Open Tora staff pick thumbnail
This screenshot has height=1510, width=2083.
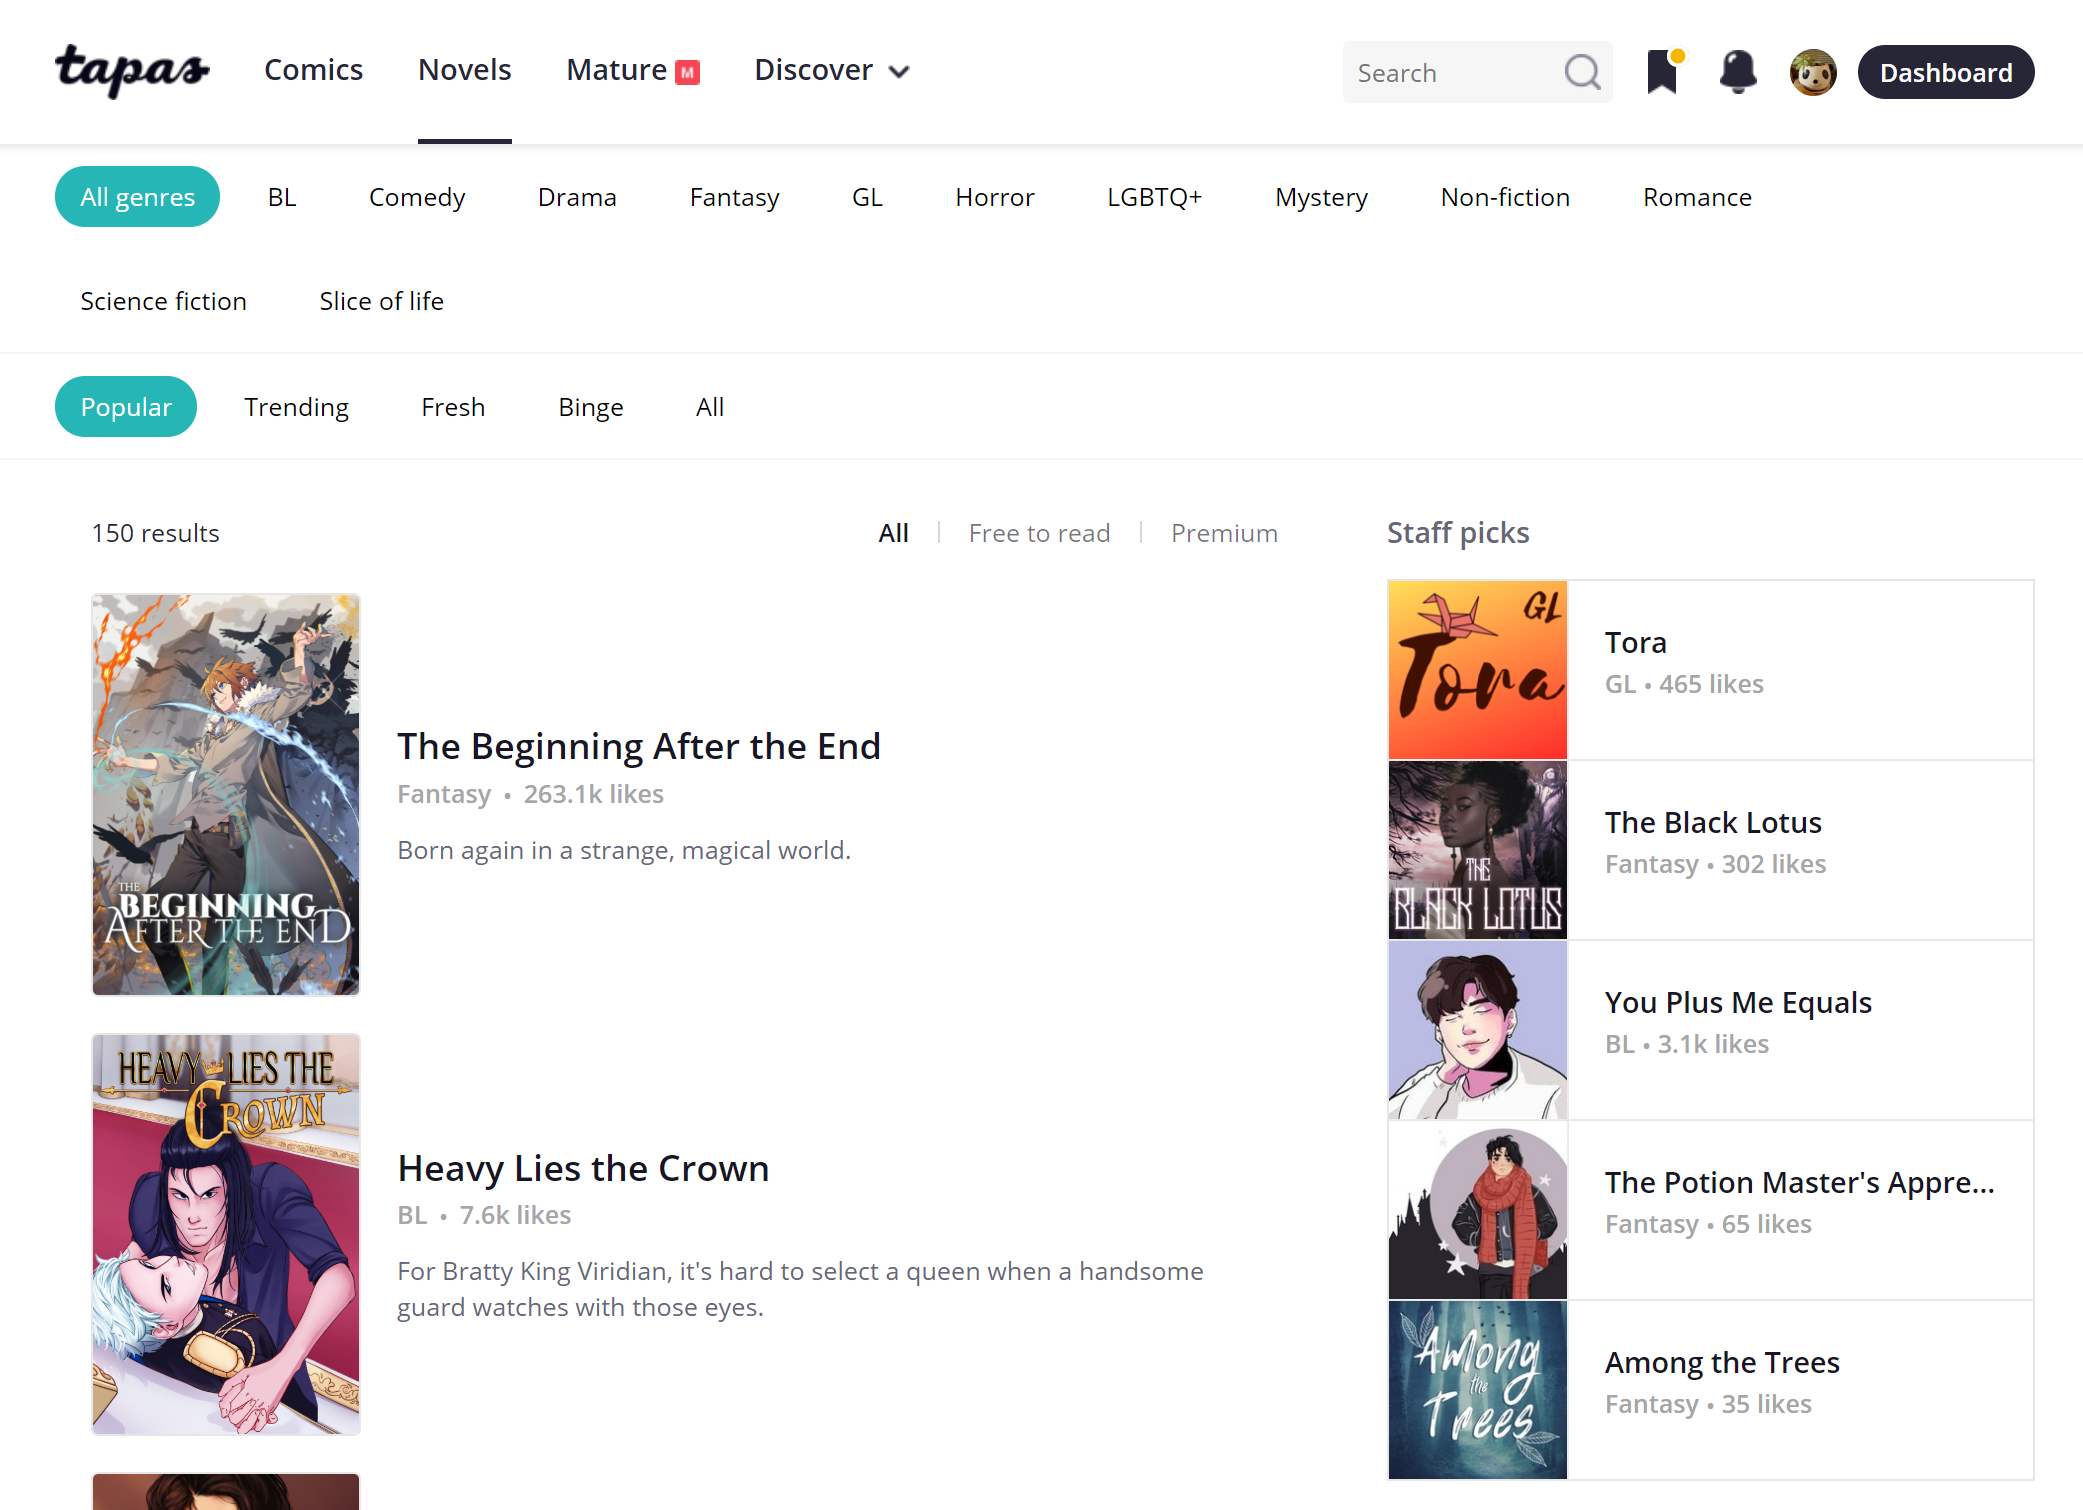coord(1478,670)
